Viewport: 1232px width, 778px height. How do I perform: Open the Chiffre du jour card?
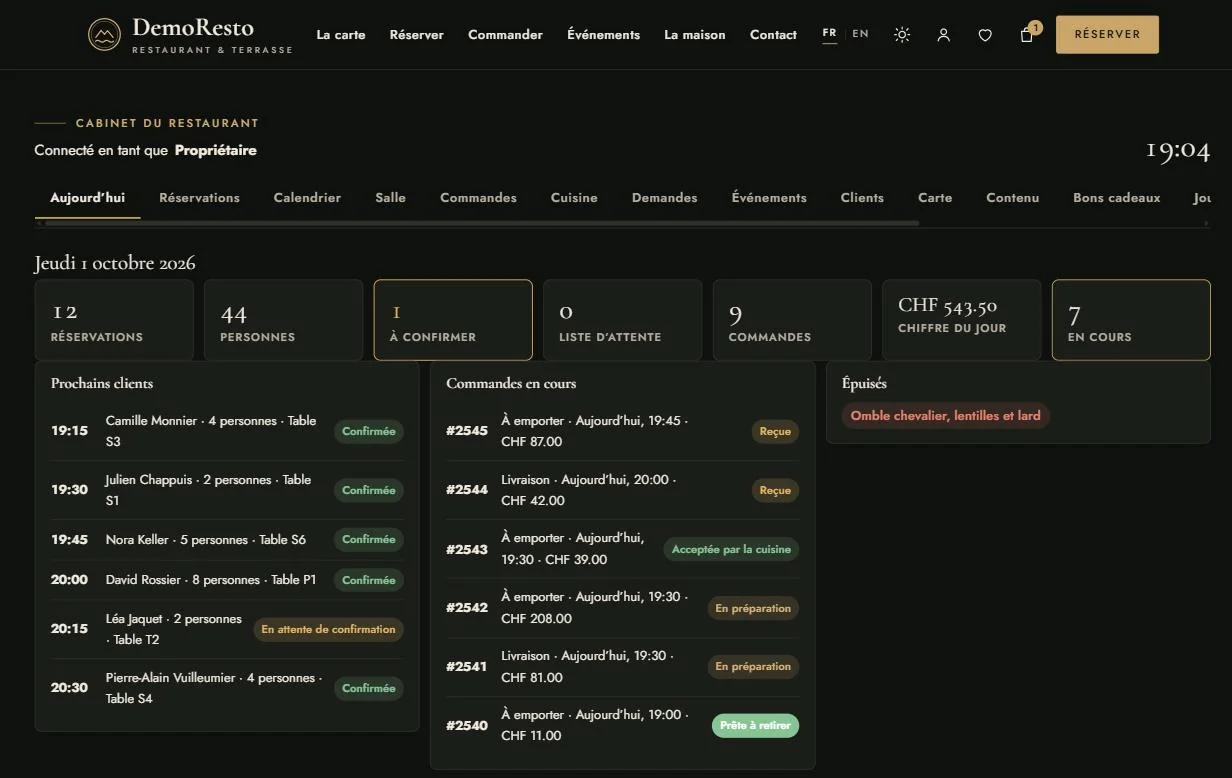tap(961, 320)
